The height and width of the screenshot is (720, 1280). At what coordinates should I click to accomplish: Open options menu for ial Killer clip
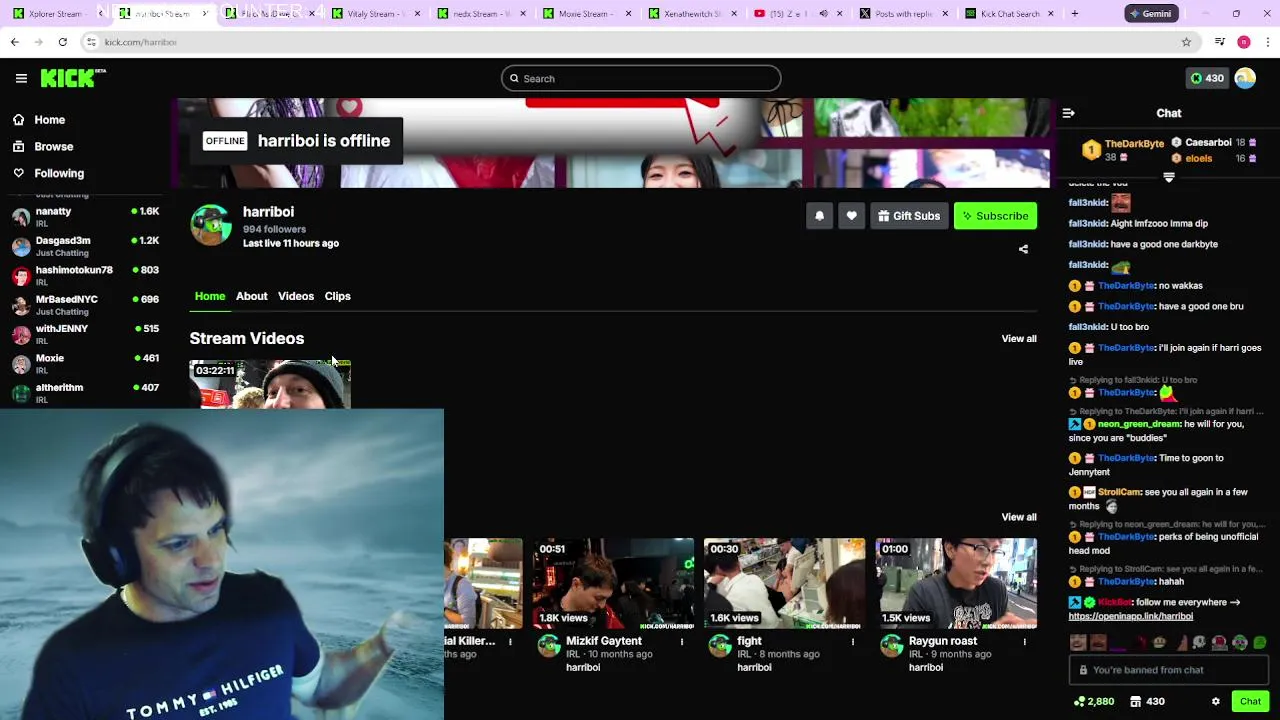510,642
